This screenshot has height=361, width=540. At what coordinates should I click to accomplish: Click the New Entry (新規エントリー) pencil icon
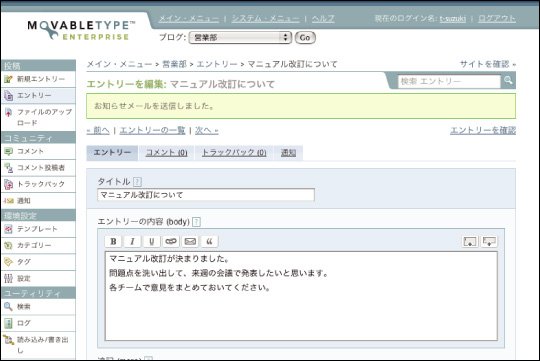click(x=8, y=79)
